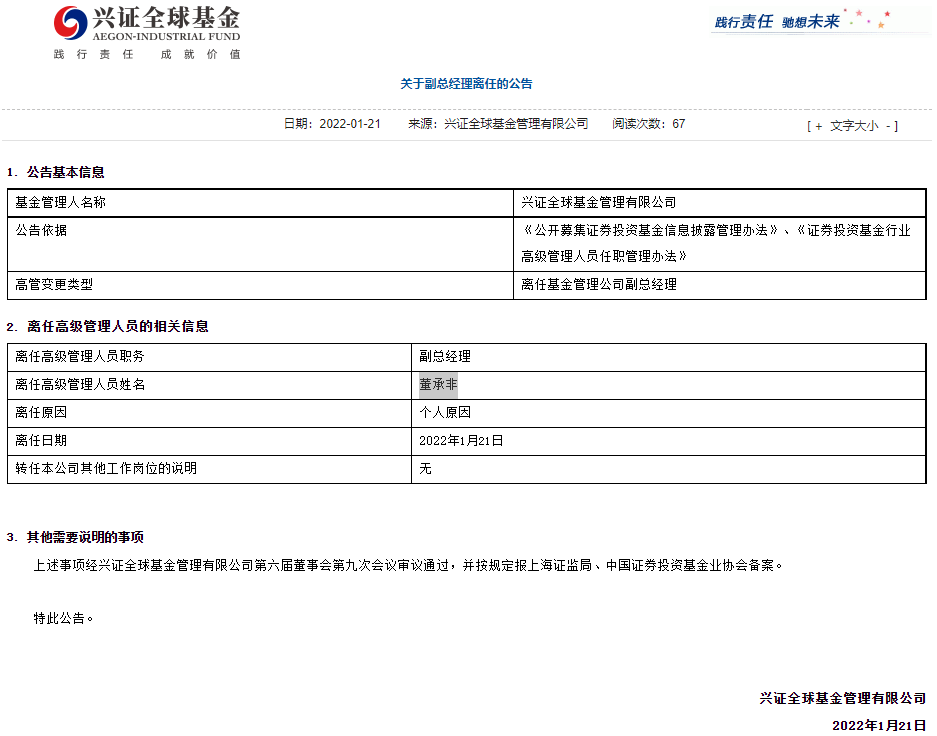This screenshot has width=937, height=736.
Task: Click the 无 value cell
Action: click(x=669, y=469)
